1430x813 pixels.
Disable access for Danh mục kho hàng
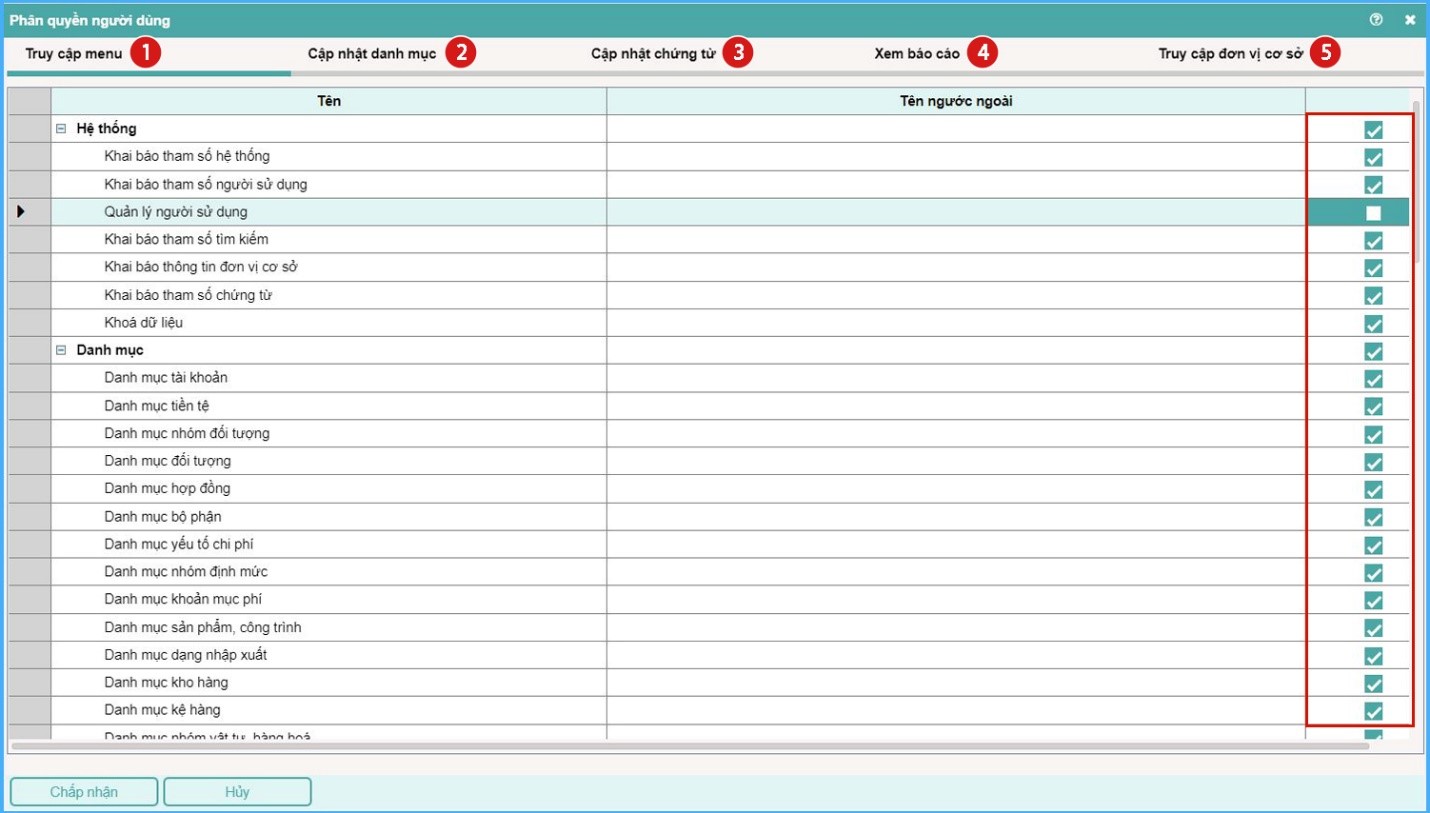(1373, 684)
